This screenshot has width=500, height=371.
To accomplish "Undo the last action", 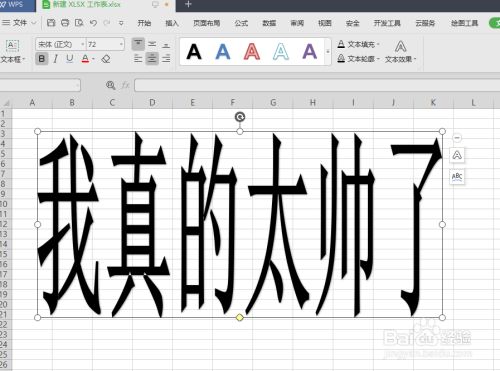I will click(x=93, y=23).
